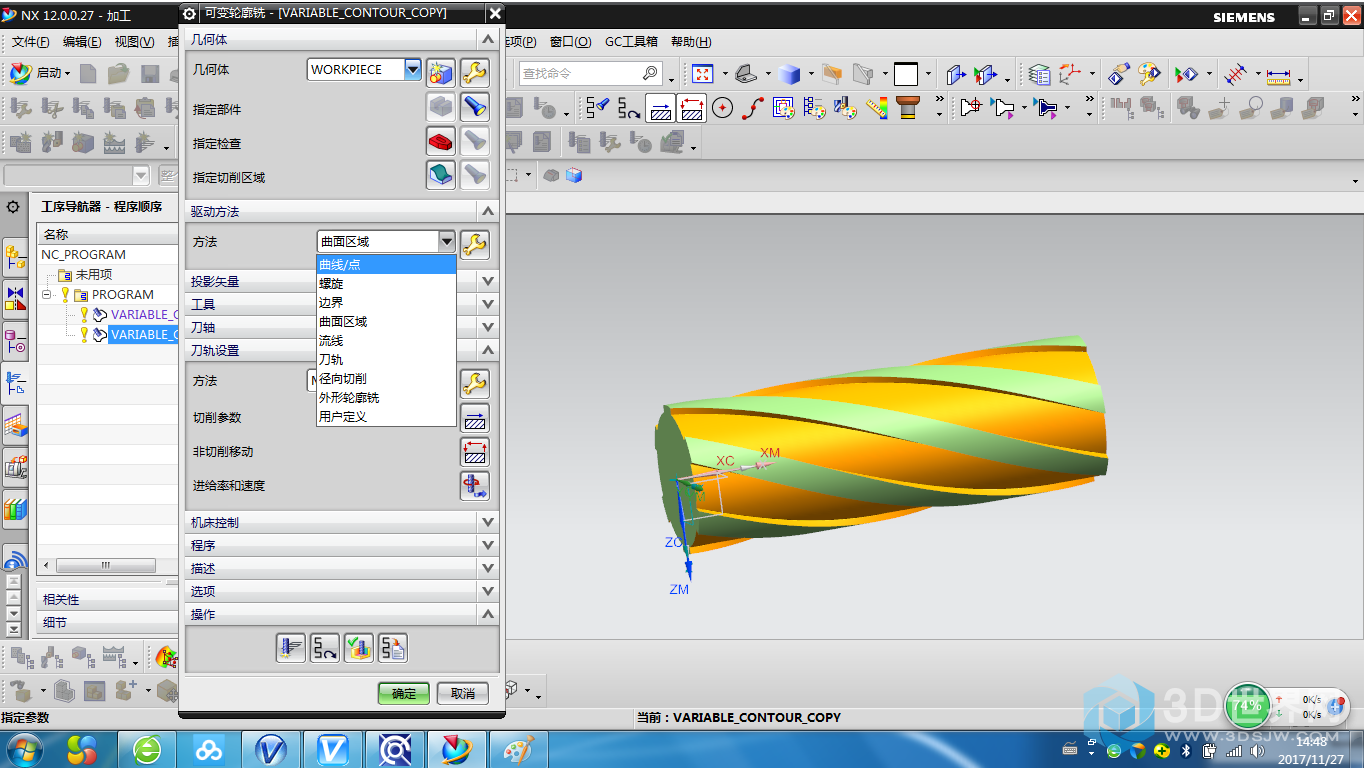This screenshot has width=1366, height=768.
Task: Expand the 投影矢量 section
Action: point(487,281)
